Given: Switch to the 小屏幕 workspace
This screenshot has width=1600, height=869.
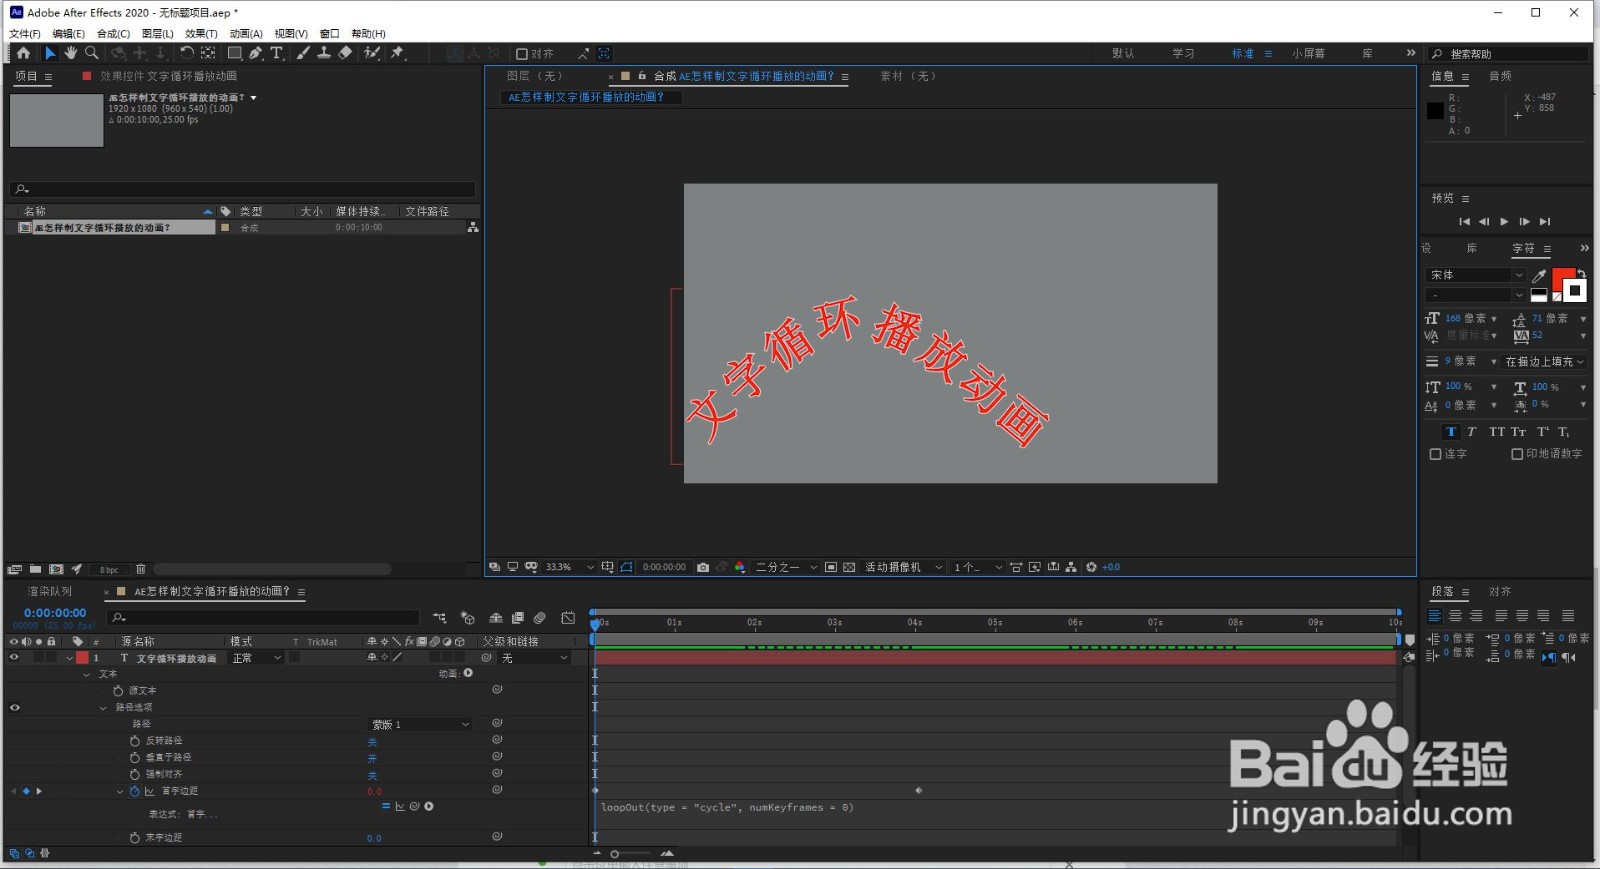Looking at the screenshot, I should 1308,54.
